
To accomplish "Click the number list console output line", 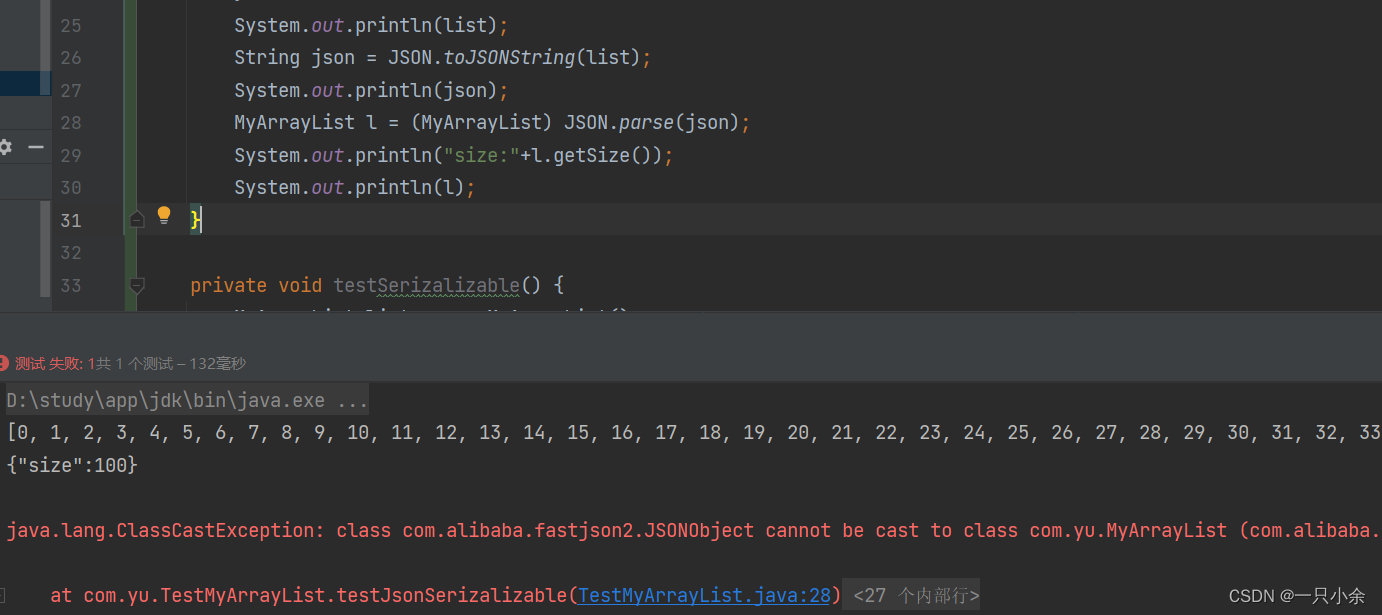I will (x=694, y=433).
